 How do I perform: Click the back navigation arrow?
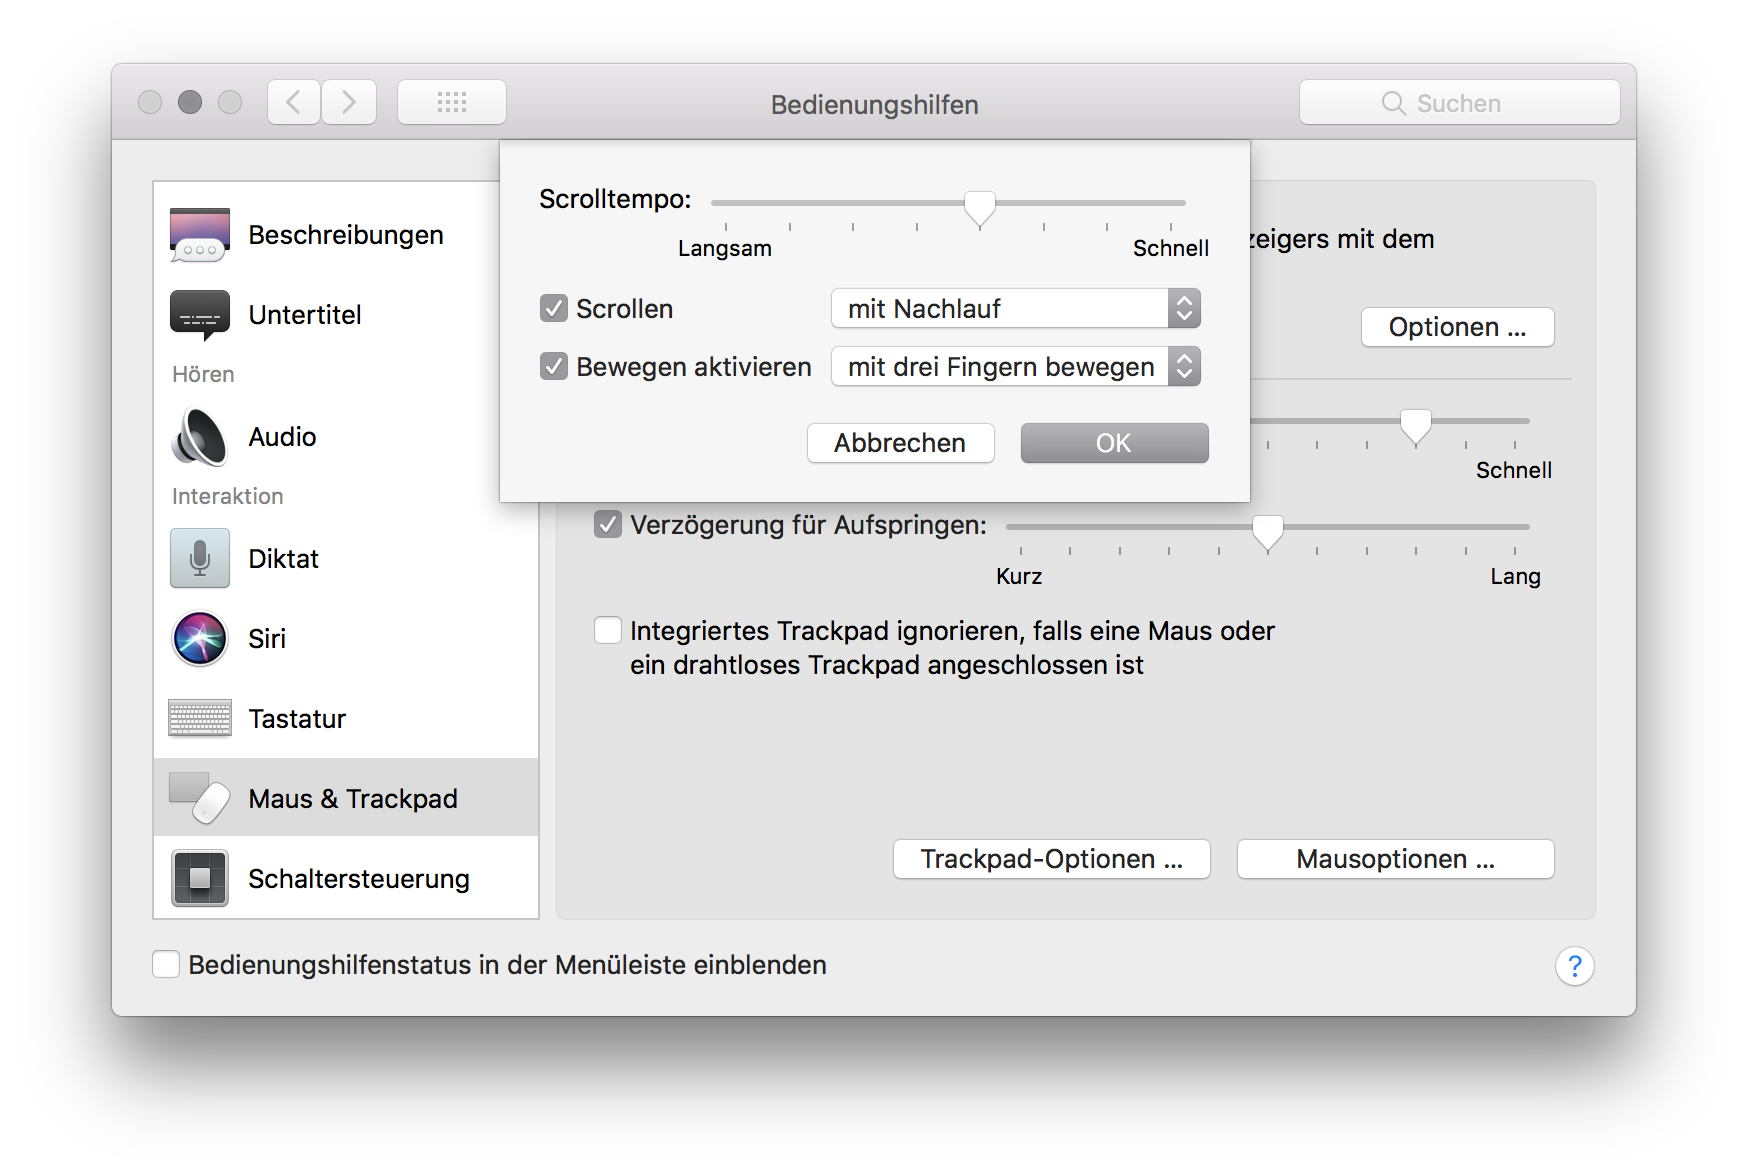click(x=293, y=101)
